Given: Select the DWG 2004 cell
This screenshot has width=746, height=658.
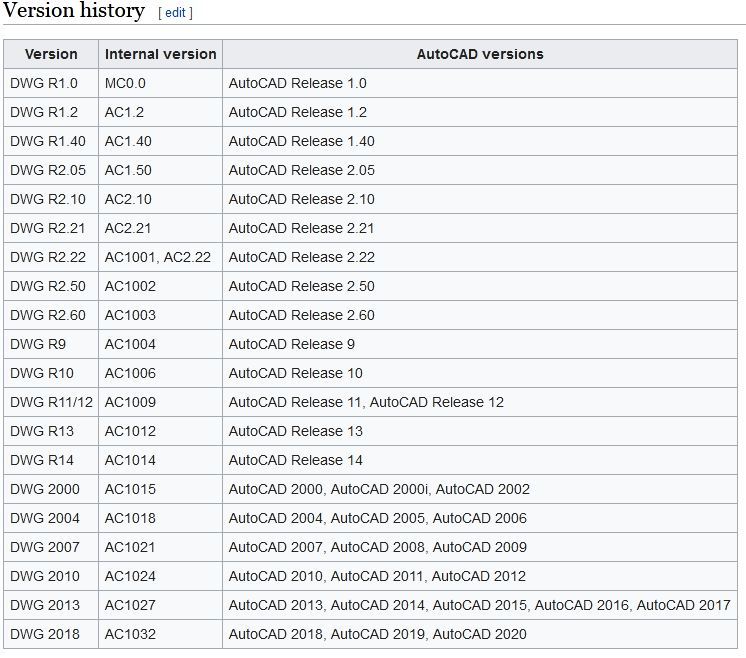Looking at the screenshot, I should point(51,519).
